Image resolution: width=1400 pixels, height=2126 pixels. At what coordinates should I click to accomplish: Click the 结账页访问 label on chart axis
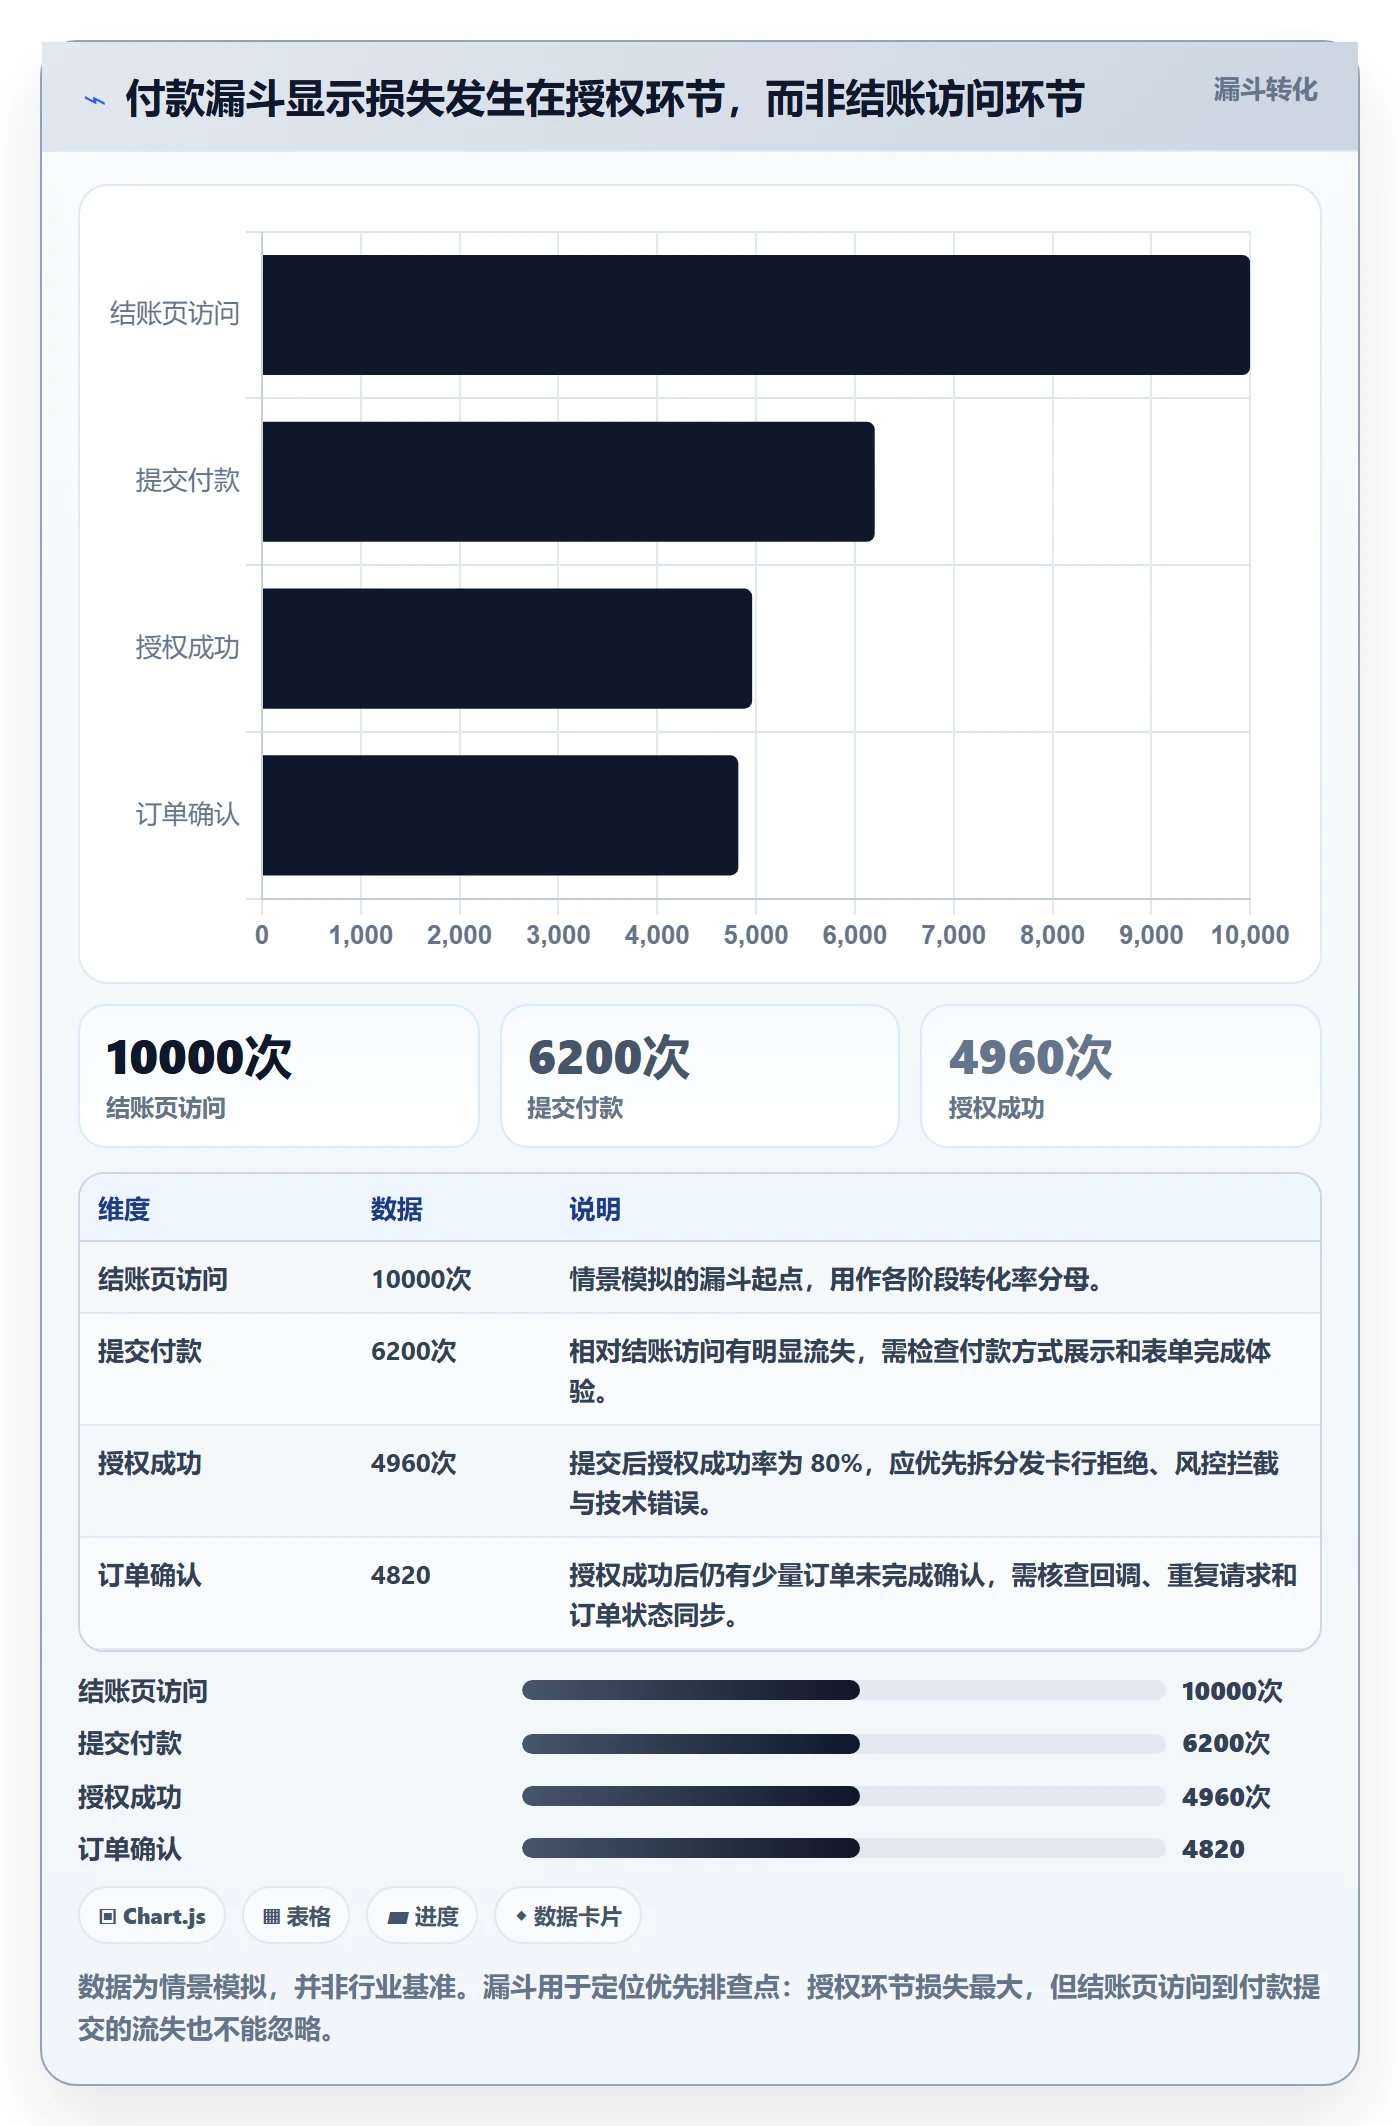point(175,314)
